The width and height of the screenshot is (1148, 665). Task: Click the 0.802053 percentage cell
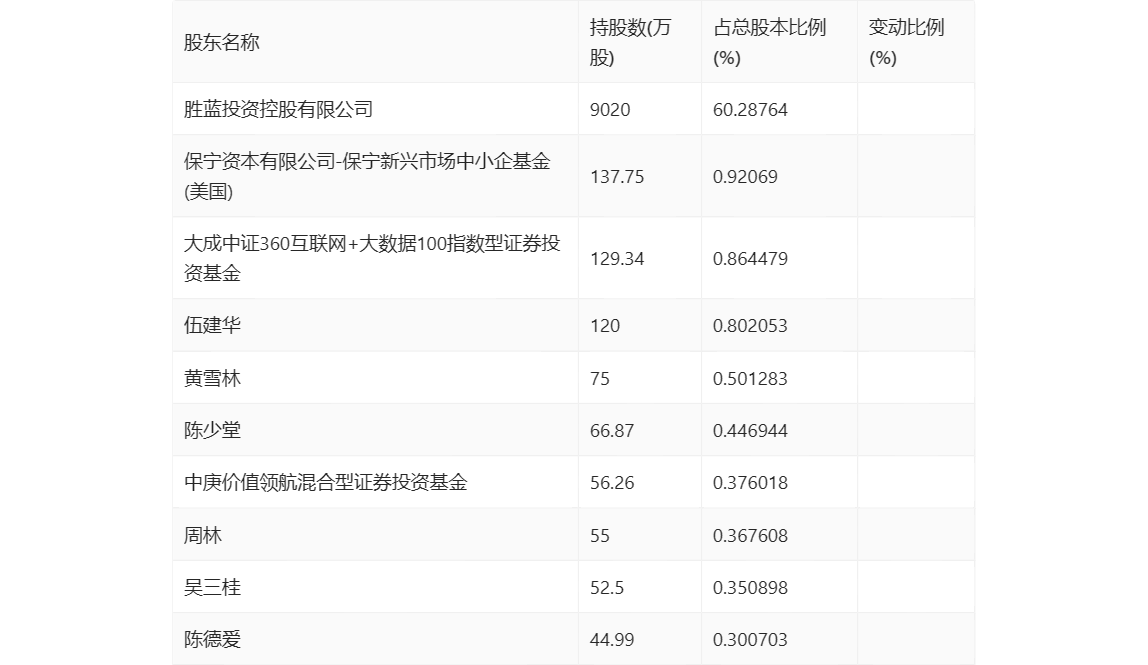(x=750, y=326)
